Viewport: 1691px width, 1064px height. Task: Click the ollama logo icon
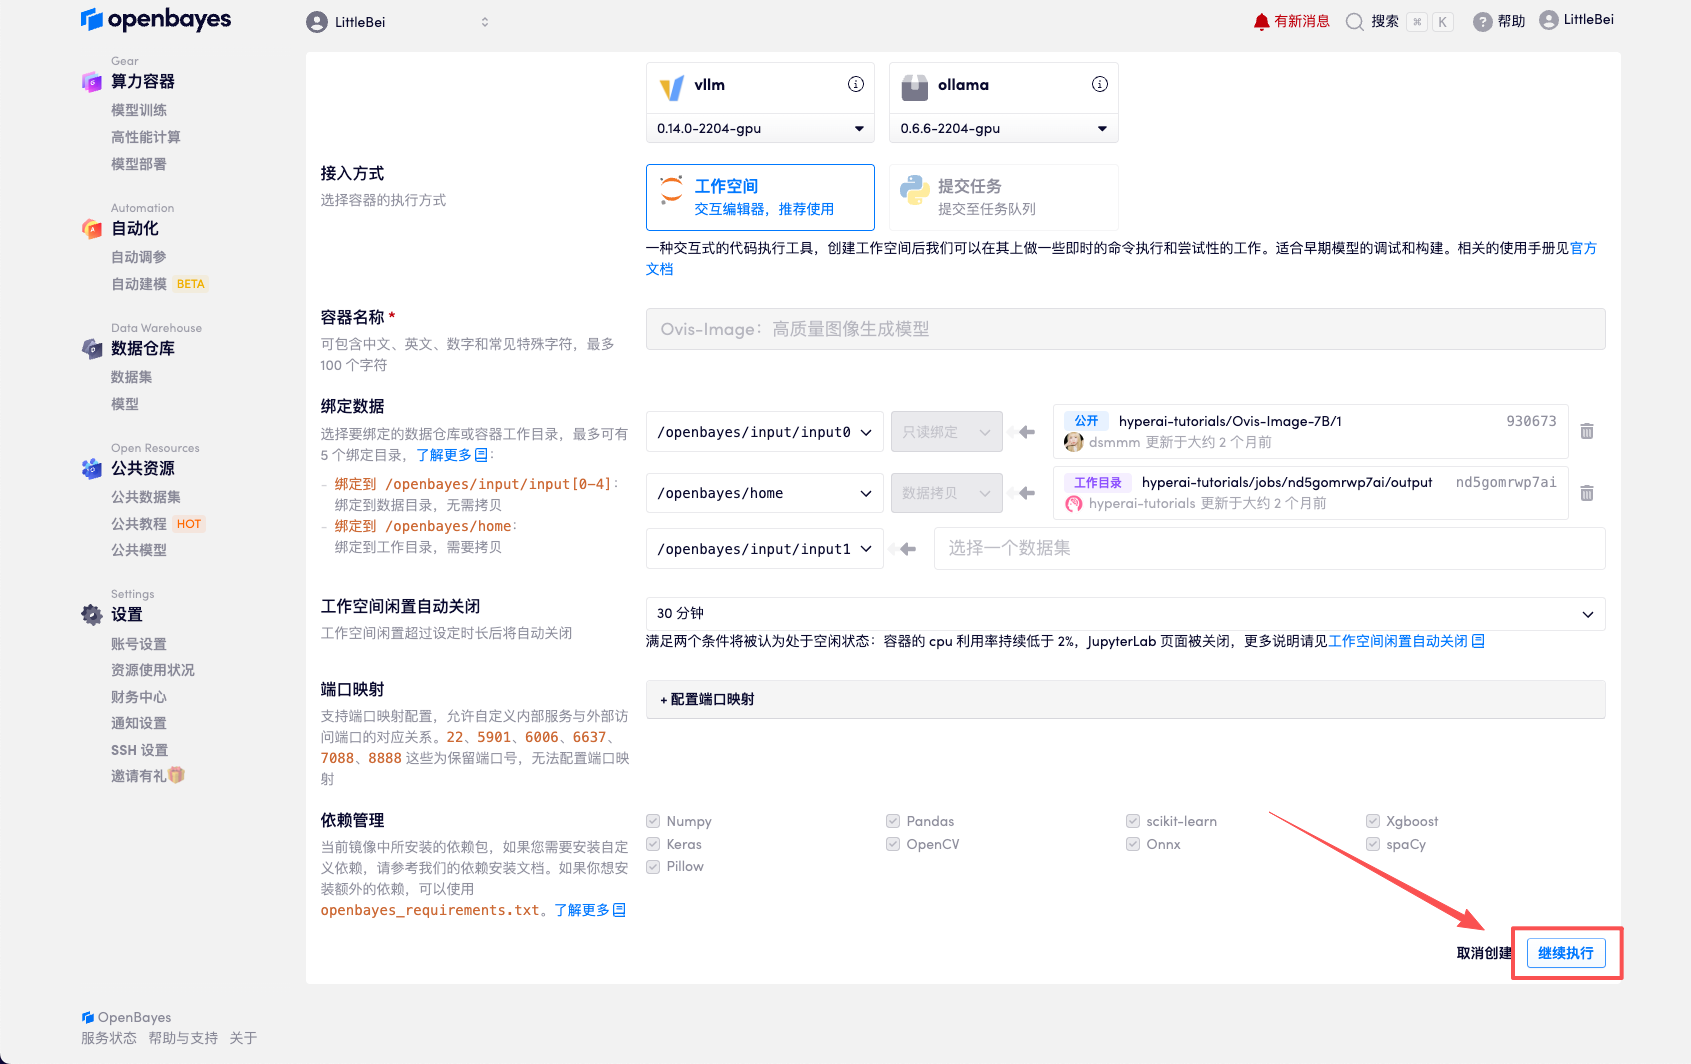(x=915, y=88)
